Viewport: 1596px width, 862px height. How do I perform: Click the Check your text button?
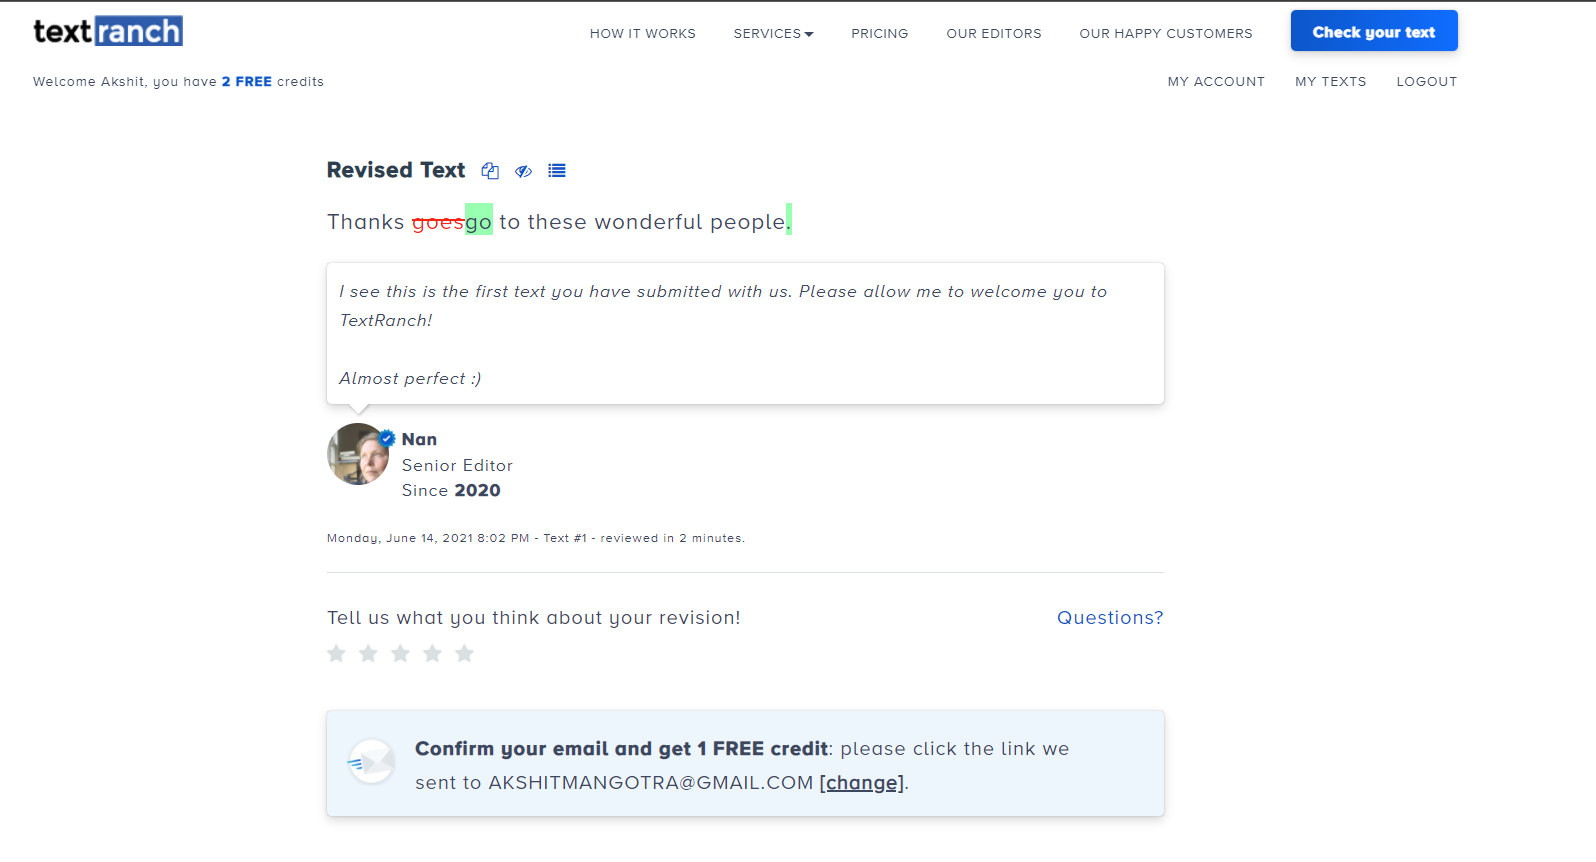pos(1373,30)
